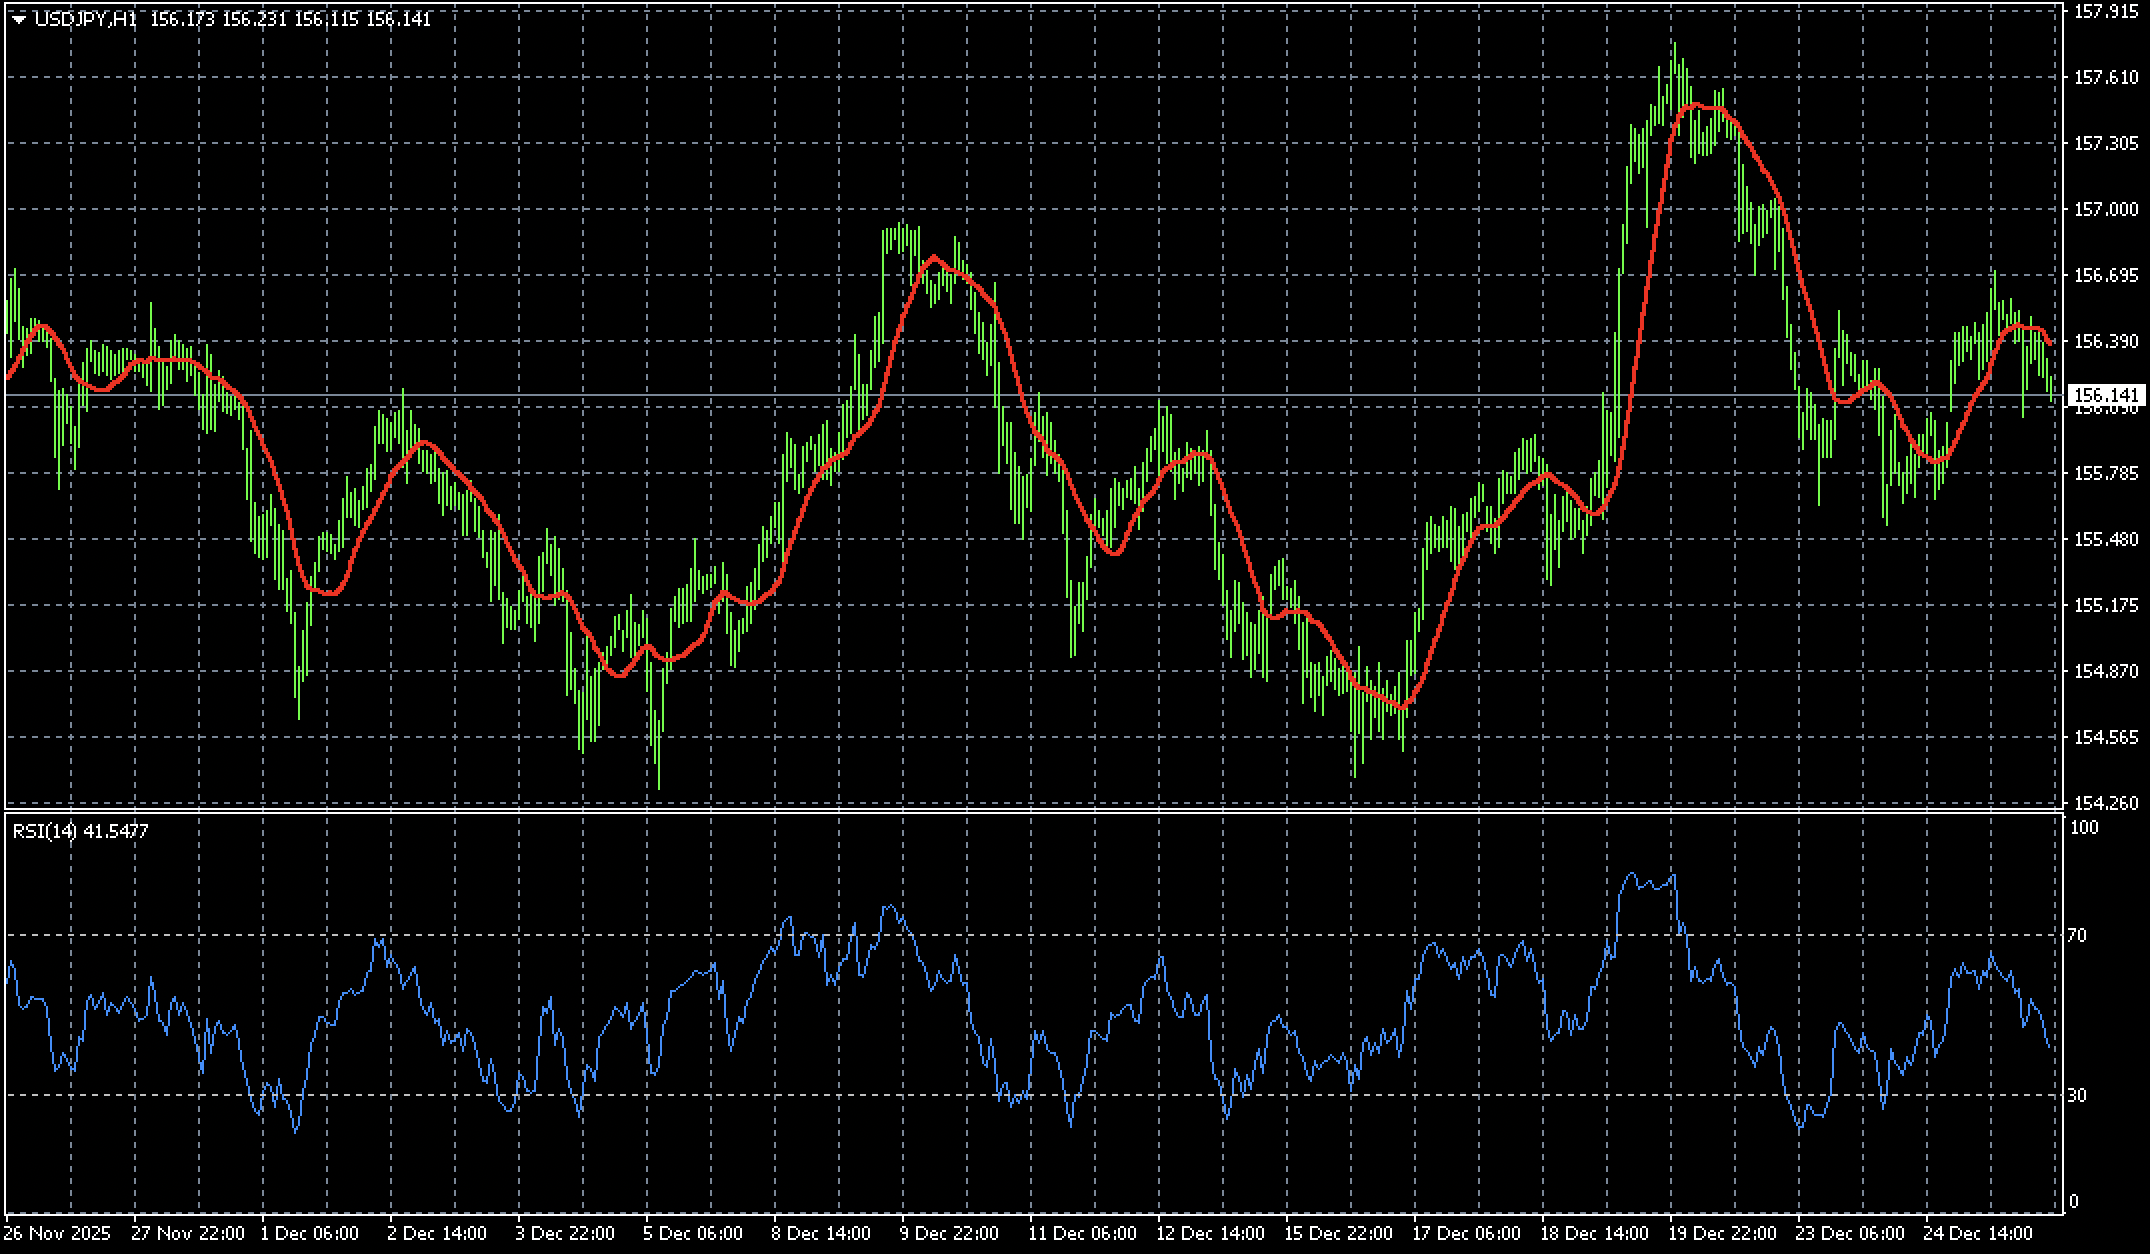Click the 11 Dec 06:00 time label
2150x1254 pixels.
tap(1083, 1233)
